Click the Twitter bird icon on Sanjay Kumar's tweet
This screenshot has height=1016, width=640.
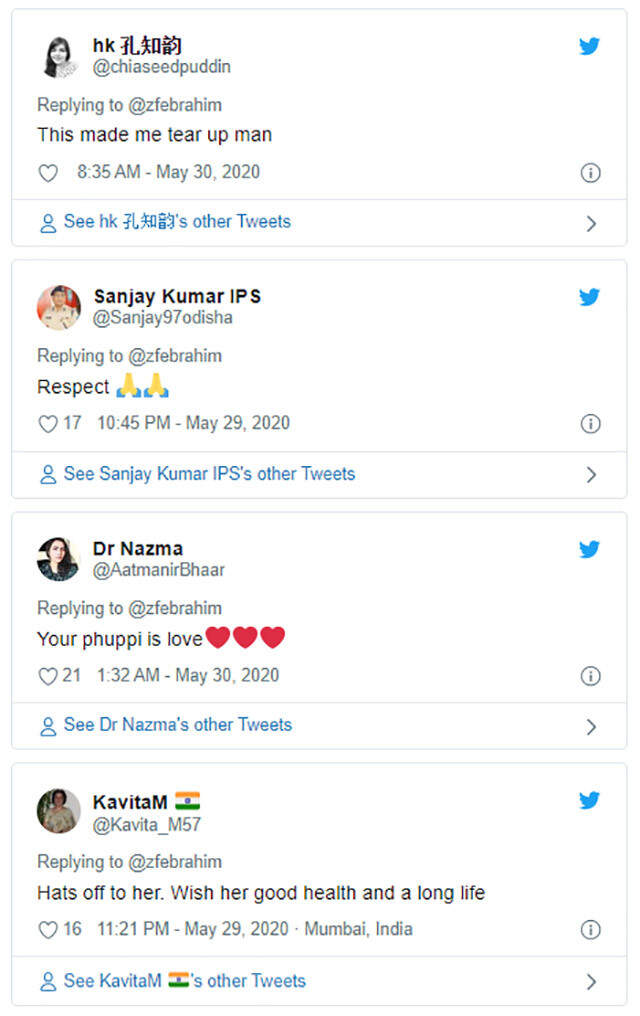590,297
